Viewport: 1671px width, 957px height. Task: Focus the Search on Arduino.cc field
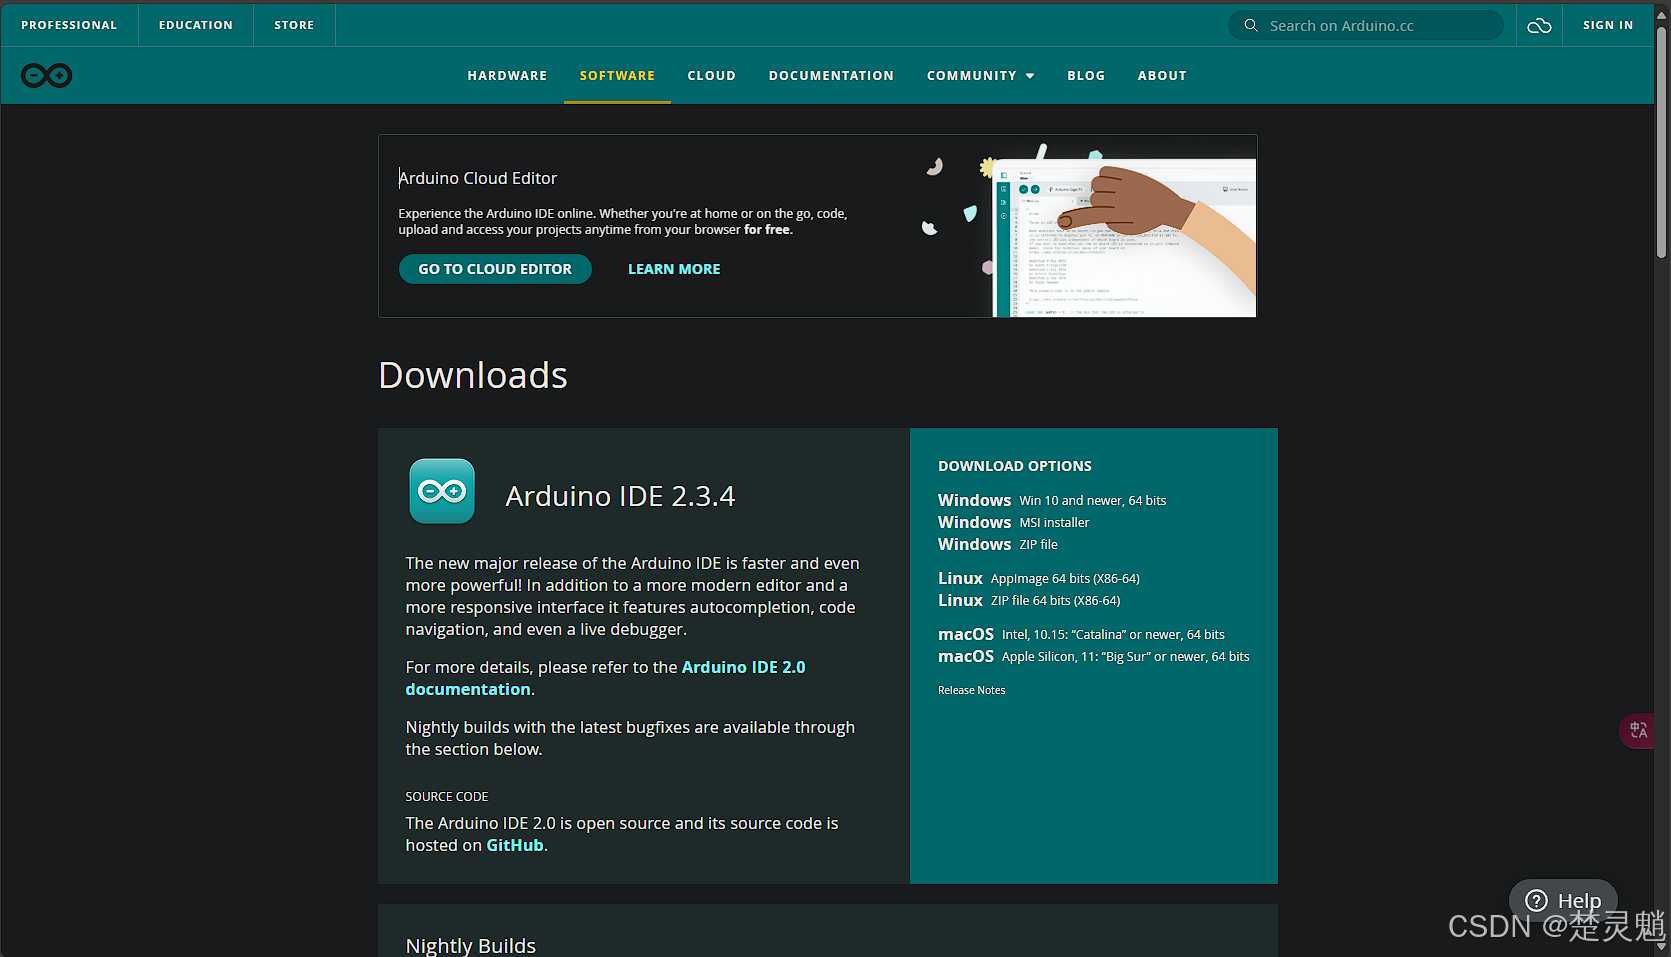coord(1365,25)
